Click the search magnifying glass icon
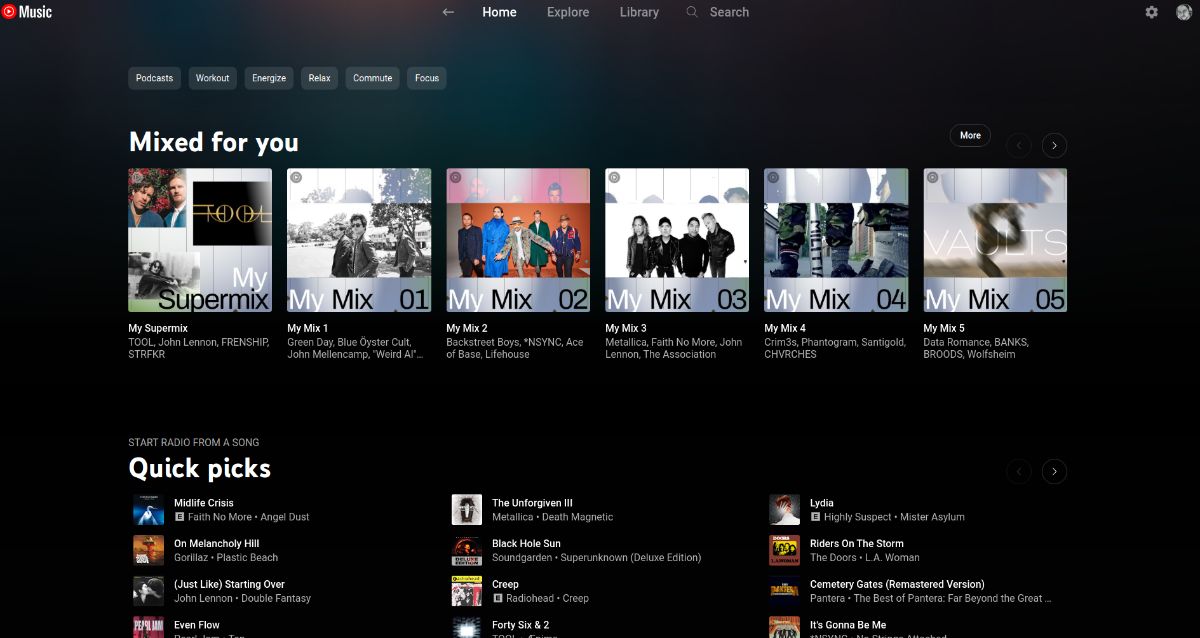The height and width of the screenshot is (638, 1200). (691, 12)
